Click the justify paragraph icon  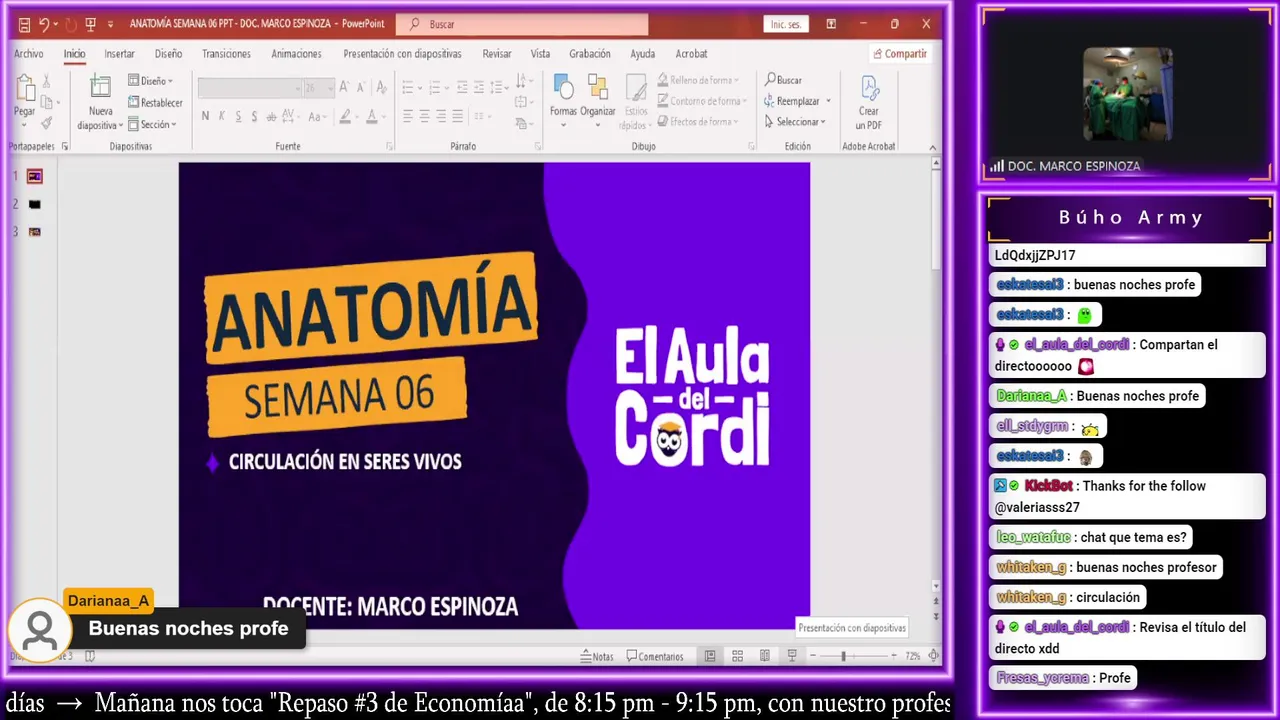point(457,116)
